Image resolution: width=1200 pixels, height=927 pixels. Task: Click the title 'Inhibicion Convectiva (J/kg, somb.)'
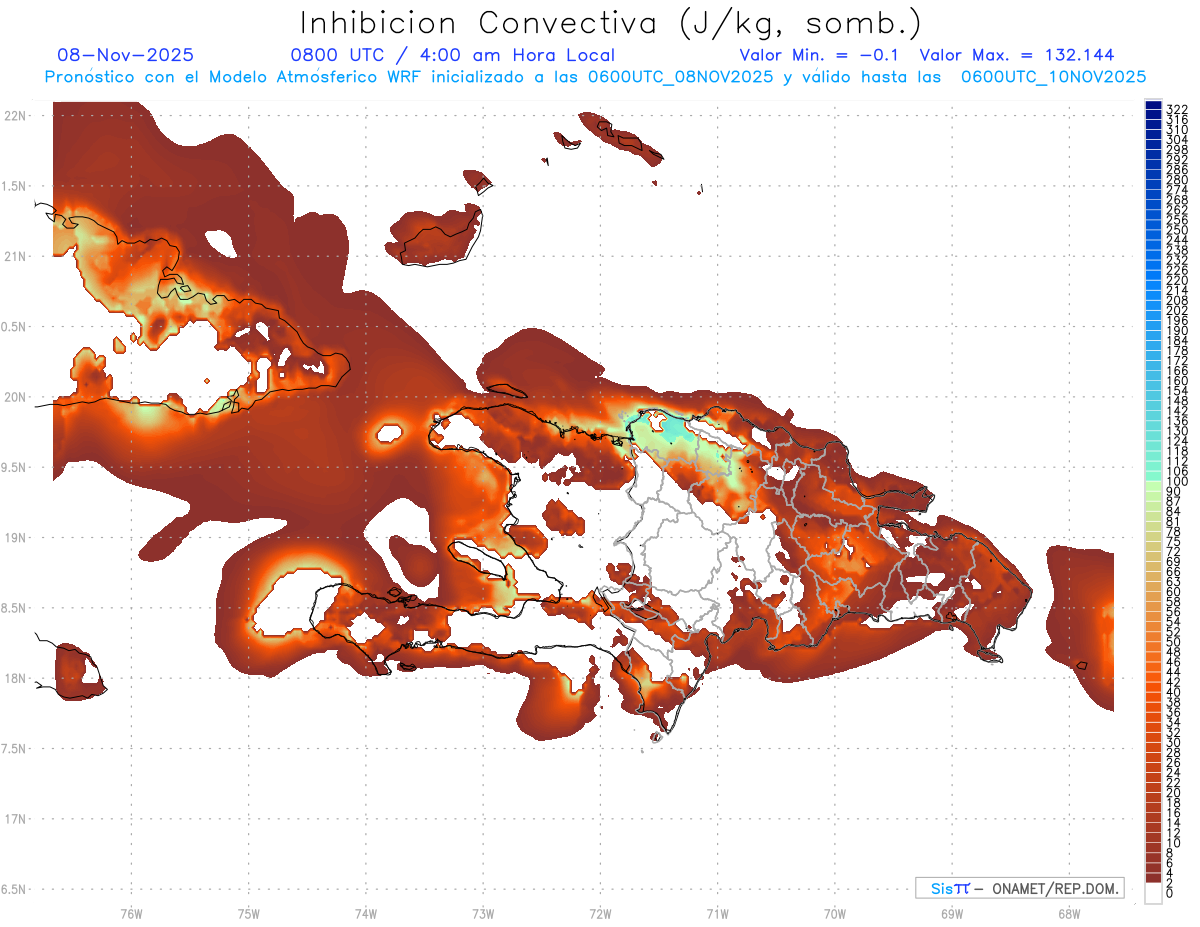tap(611, 24)
